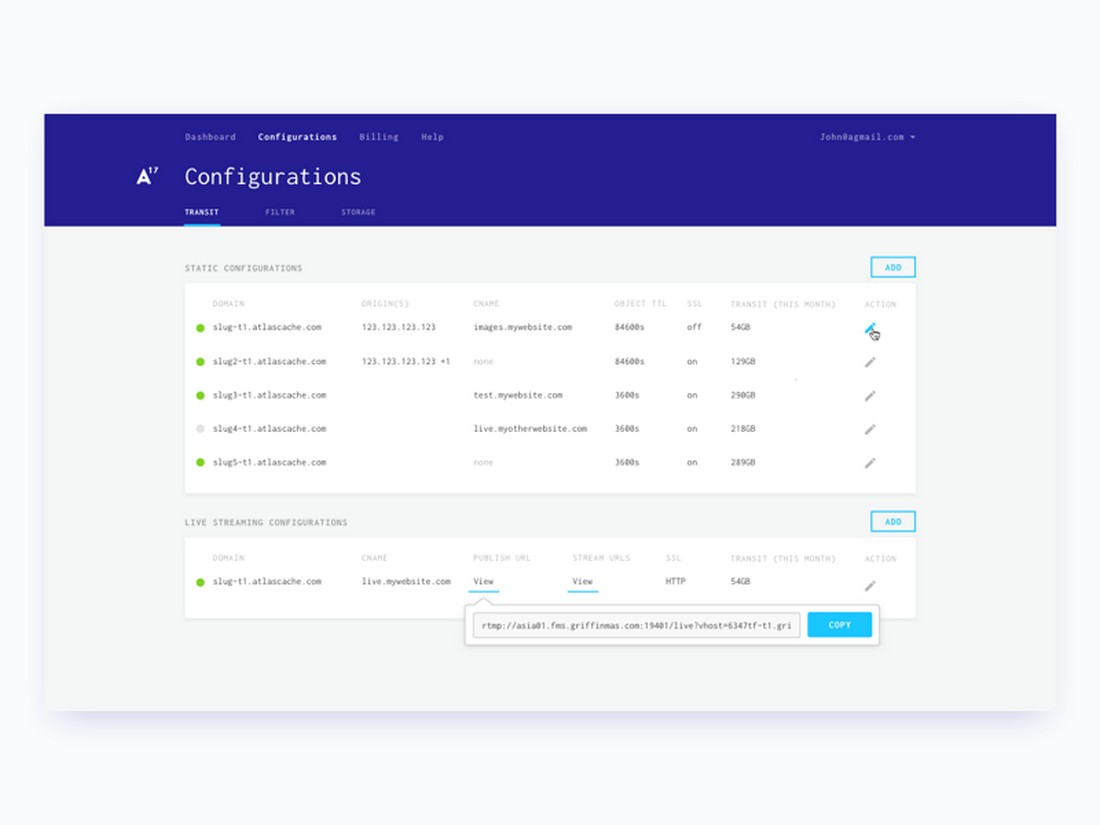Click green status dot for slug5-t1.atlascache.com
The image size is (1100, 825).
(200, 462)
